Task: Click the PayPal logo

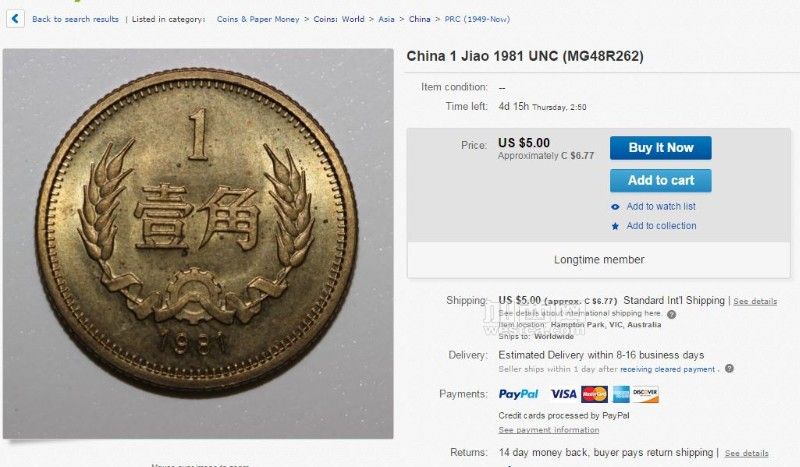Action: pyautogui.click(x=518, y=394)
